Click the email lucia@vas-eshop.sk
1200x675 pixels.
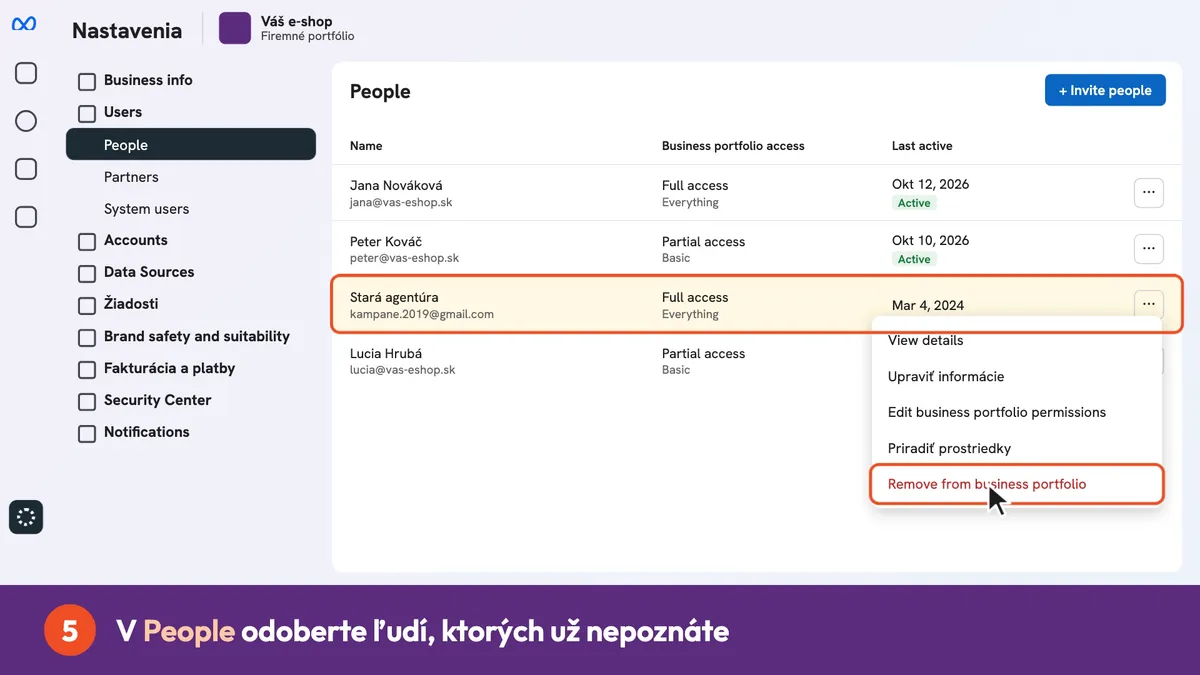click(x=402, y=370)
